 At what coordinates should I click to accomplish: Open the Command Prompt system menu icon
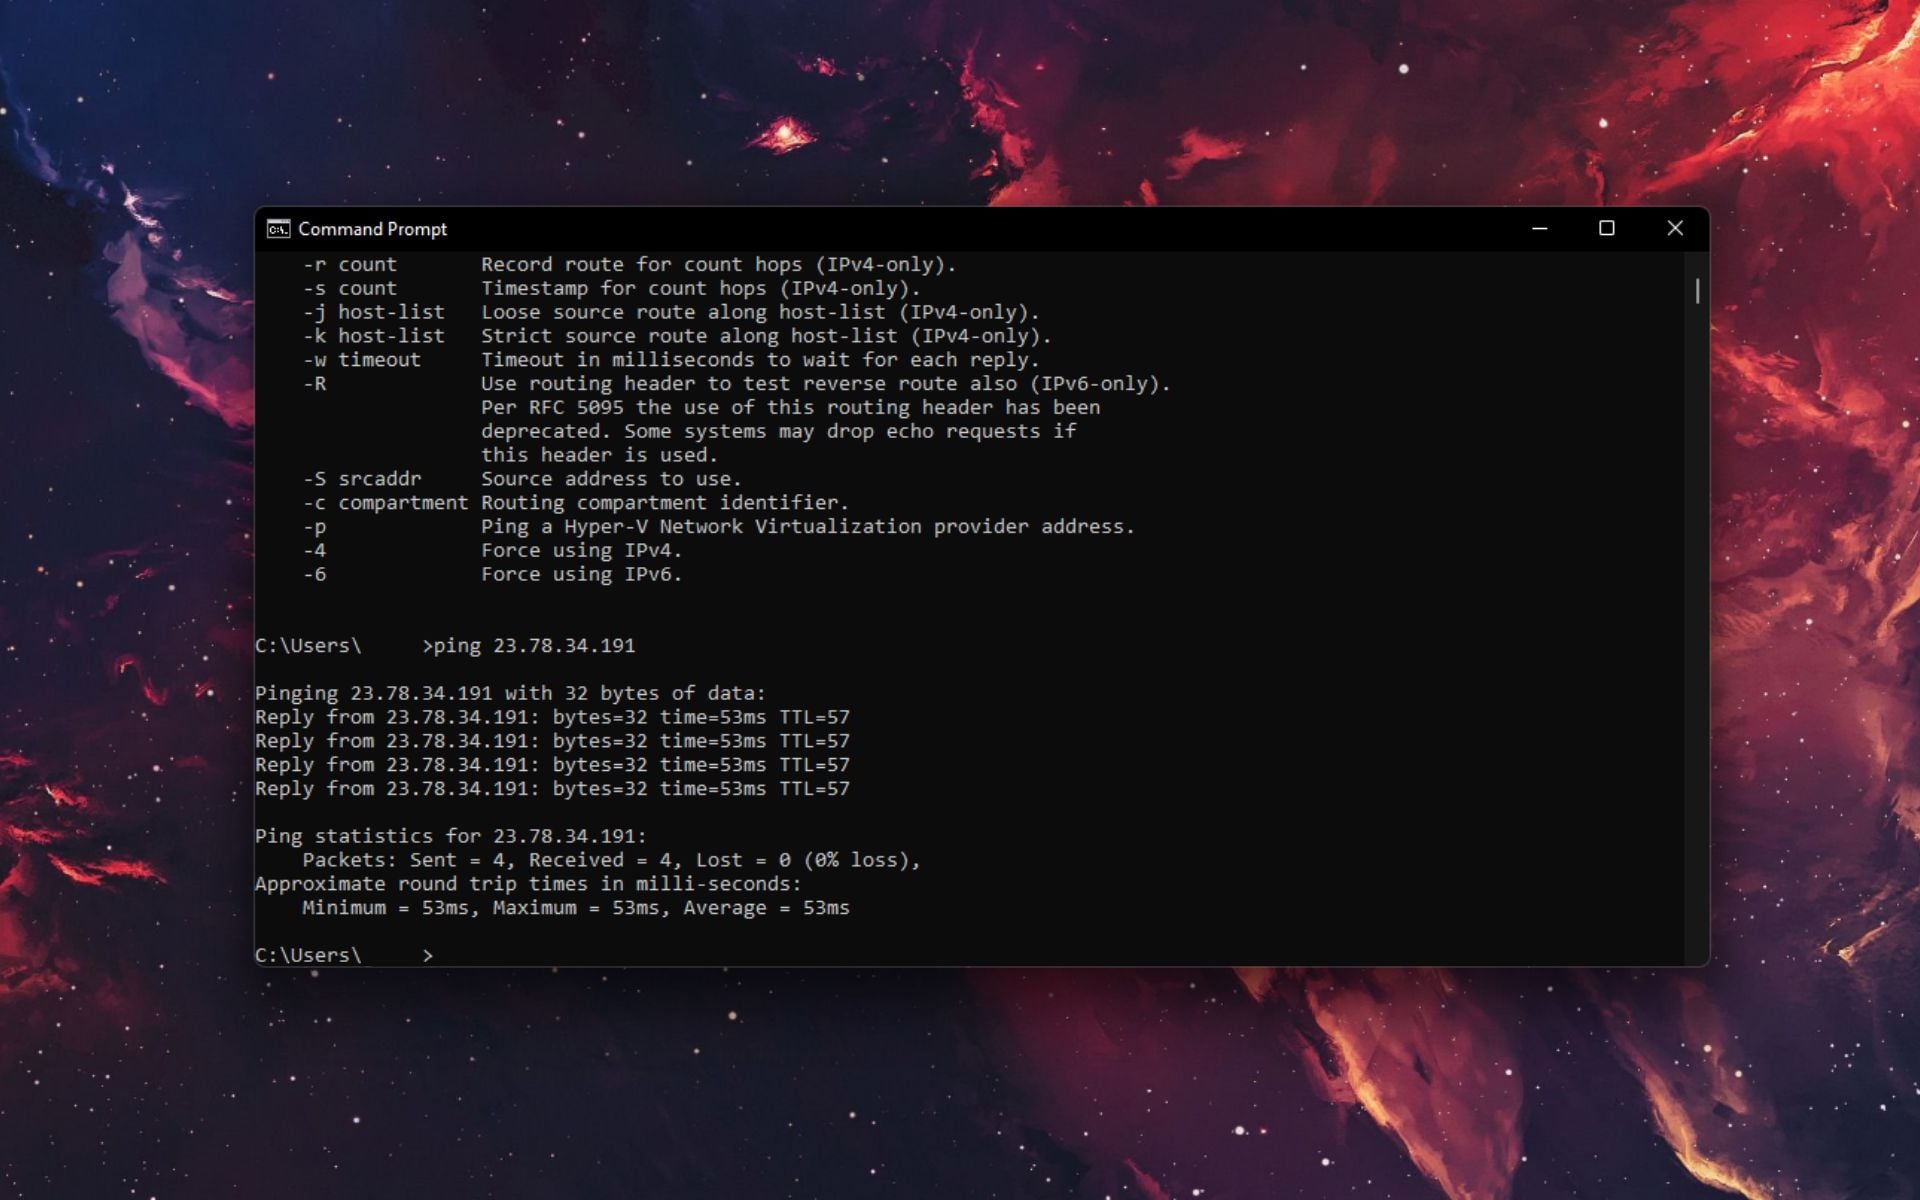tap(278, 229)
